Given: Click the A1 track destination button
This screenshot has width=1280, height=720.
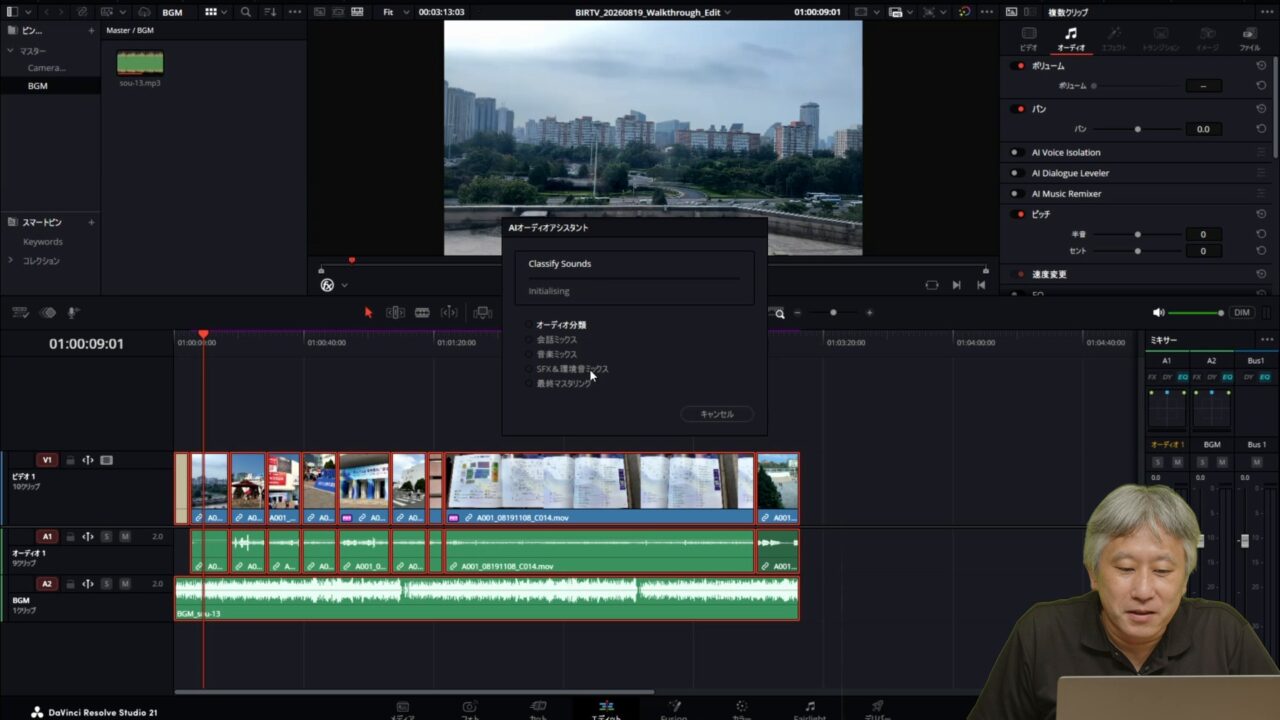Looking at the screenshot, I should (x=47, y=537).
